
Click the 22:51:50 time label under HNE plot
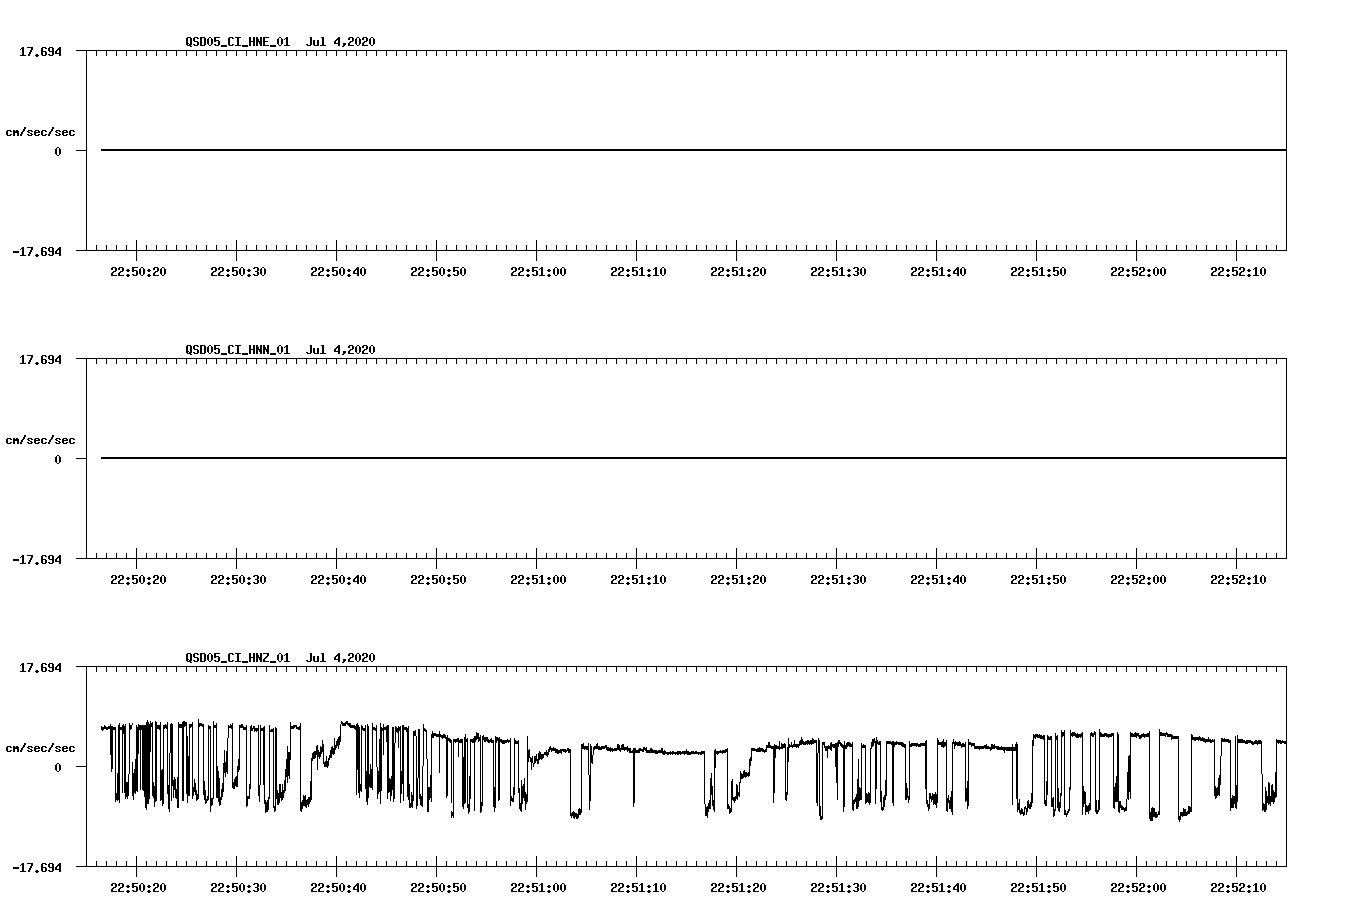(x=1038, y=272)
